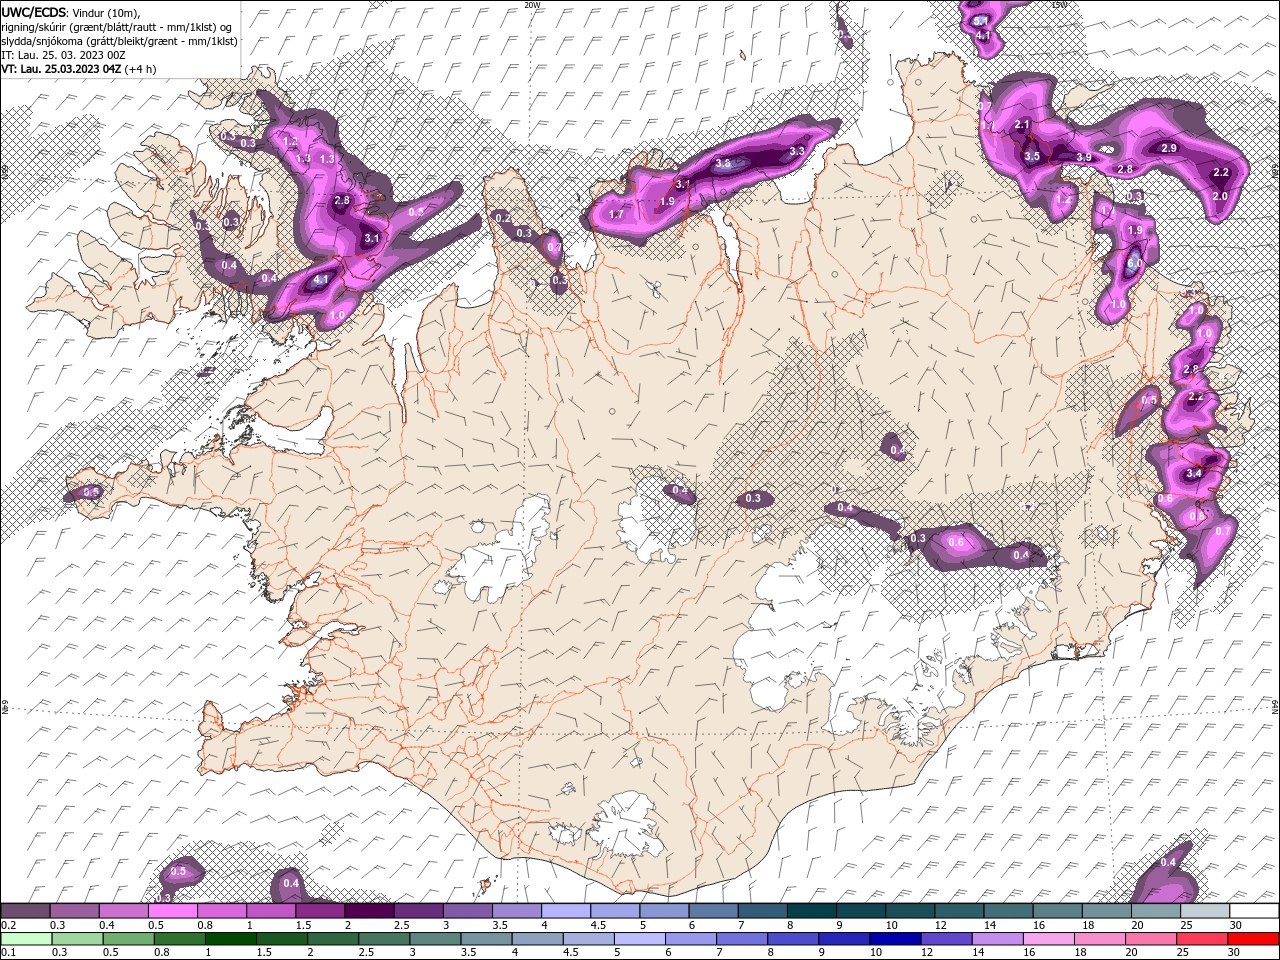
Task: Pick greyish-mauve 0.2 swatch on upper snow scale
Action: [x=26, y=910]
